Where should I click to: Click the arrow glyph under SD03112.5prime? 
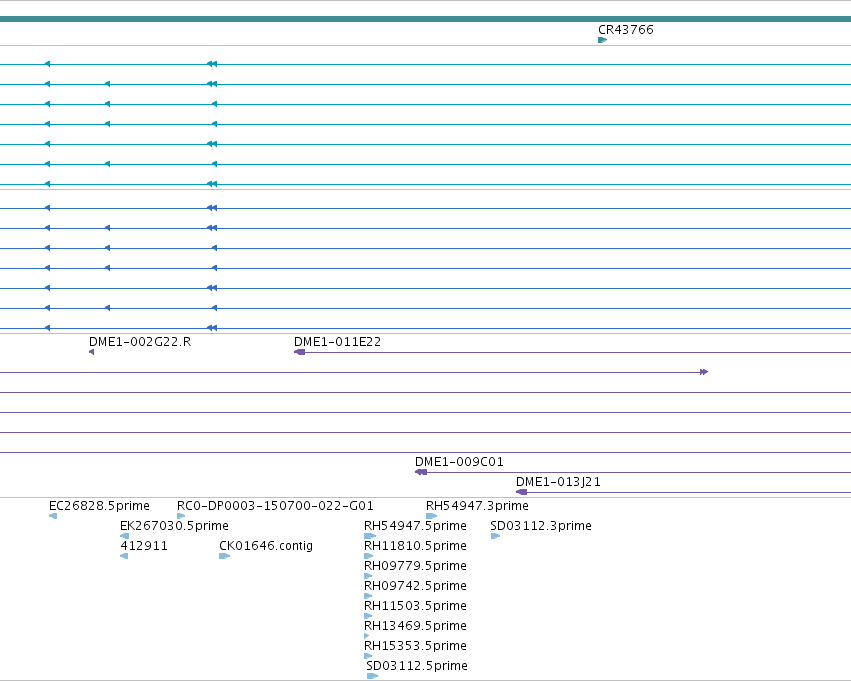[x=372, y=676]
